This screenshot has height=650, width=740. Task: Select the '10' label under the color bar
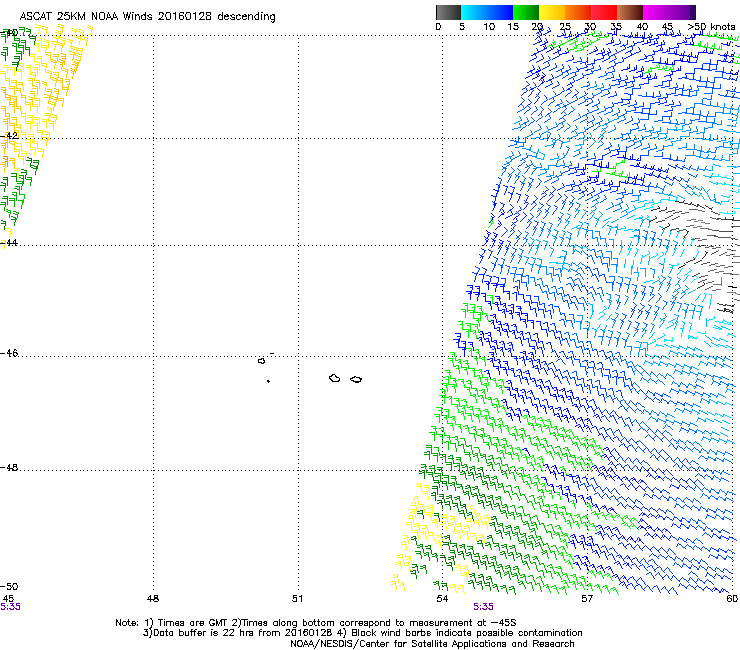pos(489,27)
